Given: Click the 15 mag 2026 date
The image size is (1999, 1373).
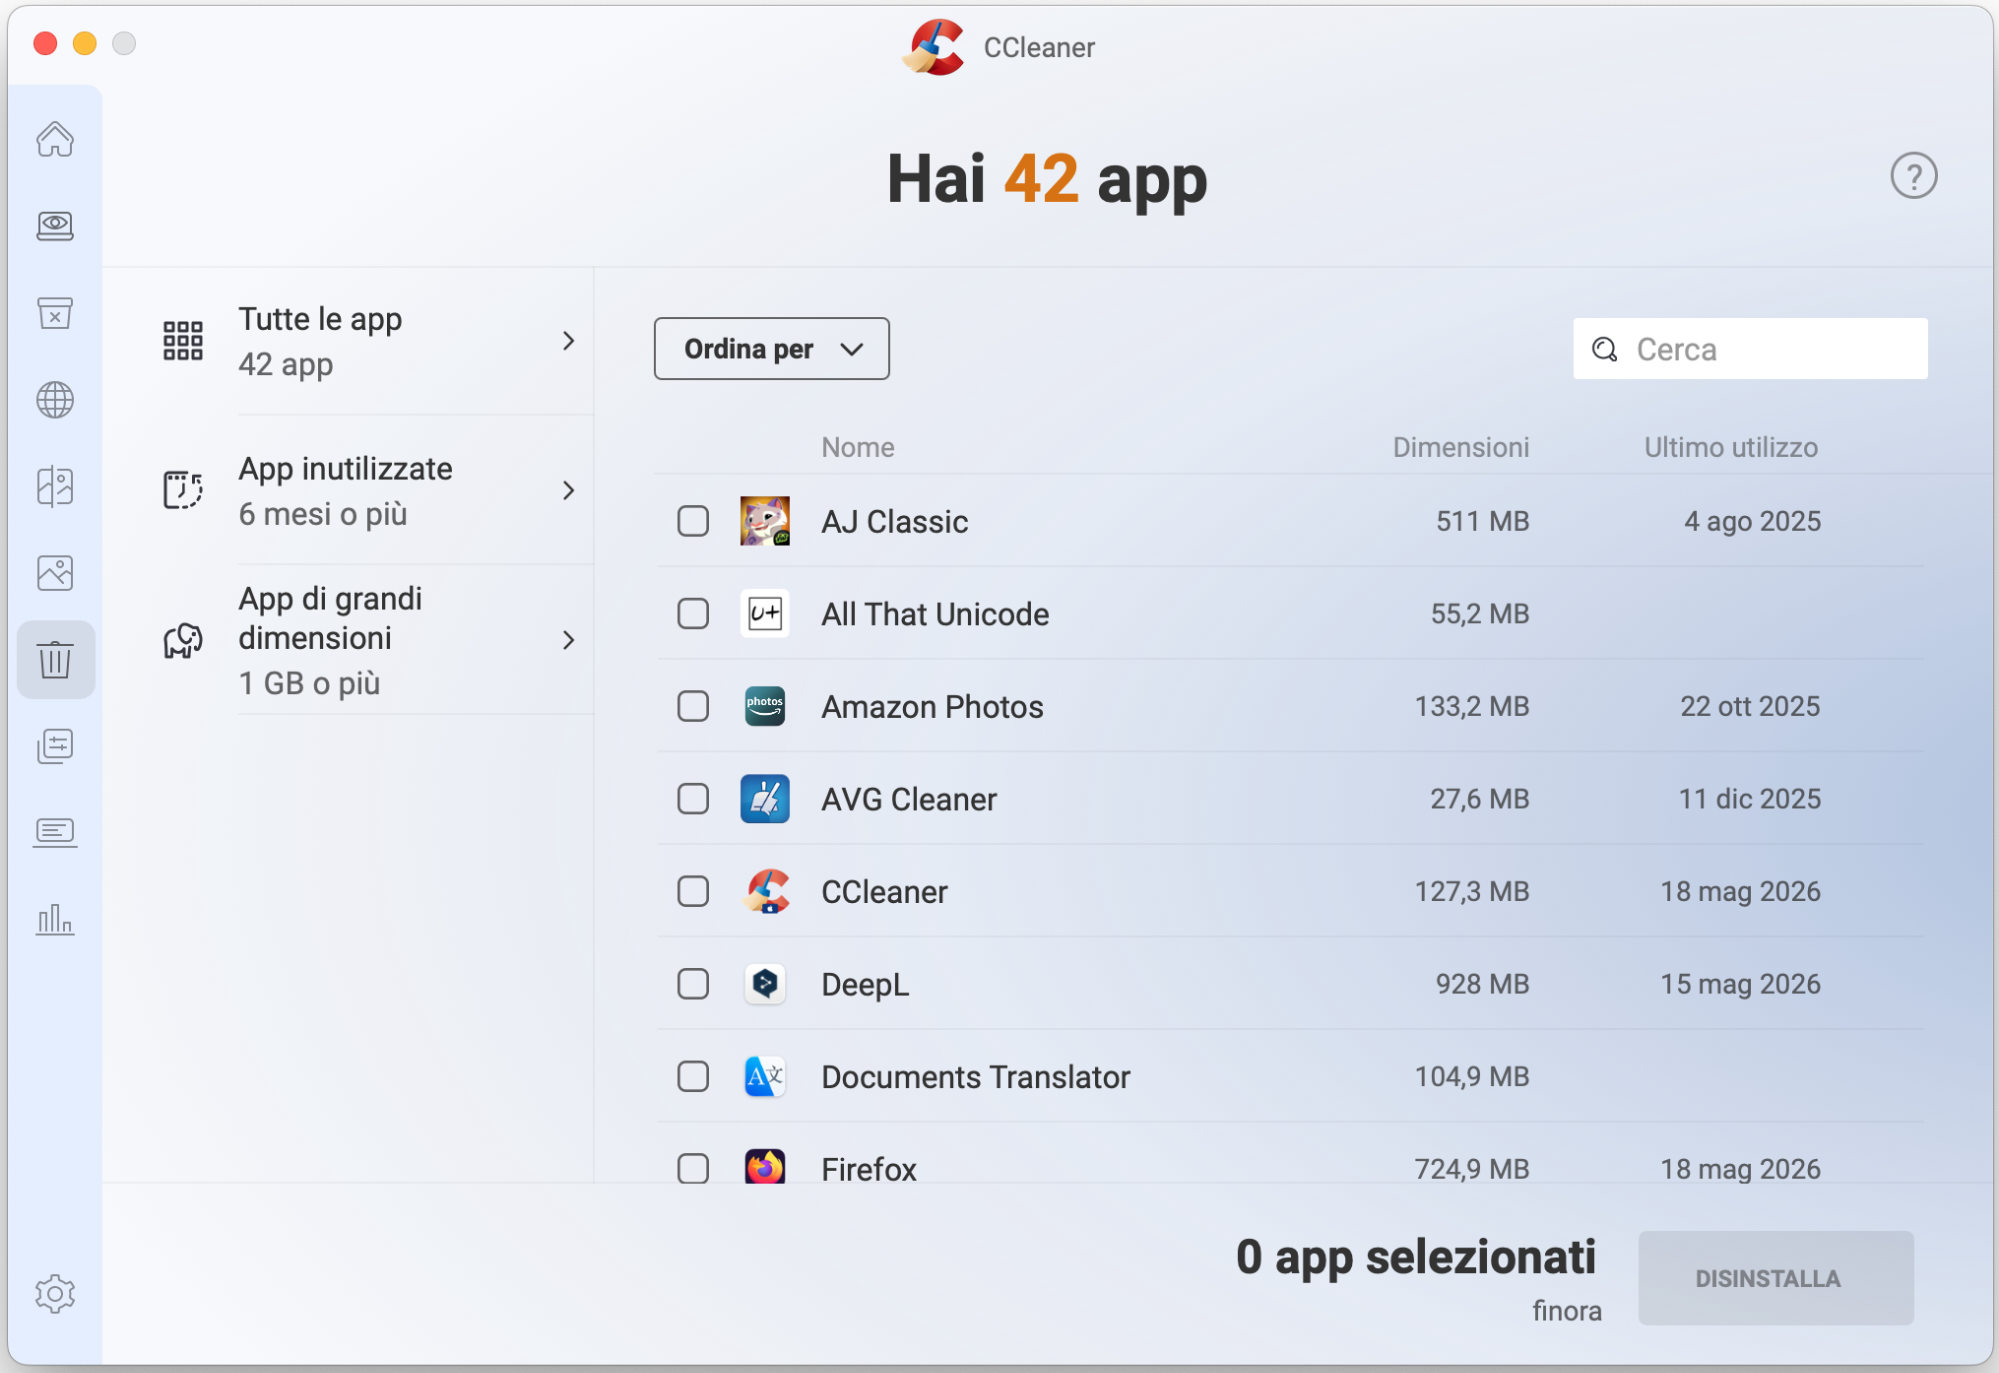Looking at the screenshot, I should tap(1740, 984).
